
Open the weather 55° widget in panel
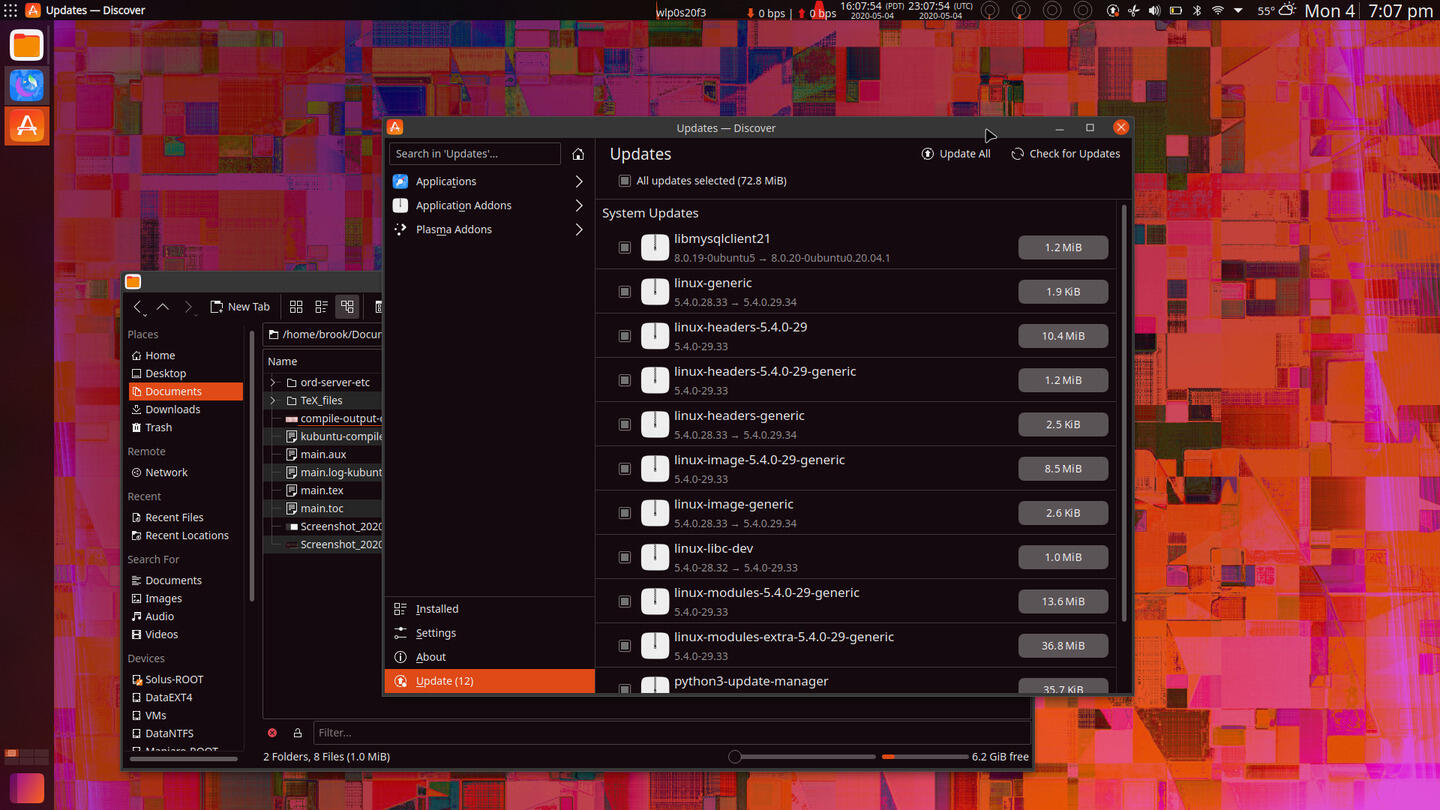(x=1276, y=11)
